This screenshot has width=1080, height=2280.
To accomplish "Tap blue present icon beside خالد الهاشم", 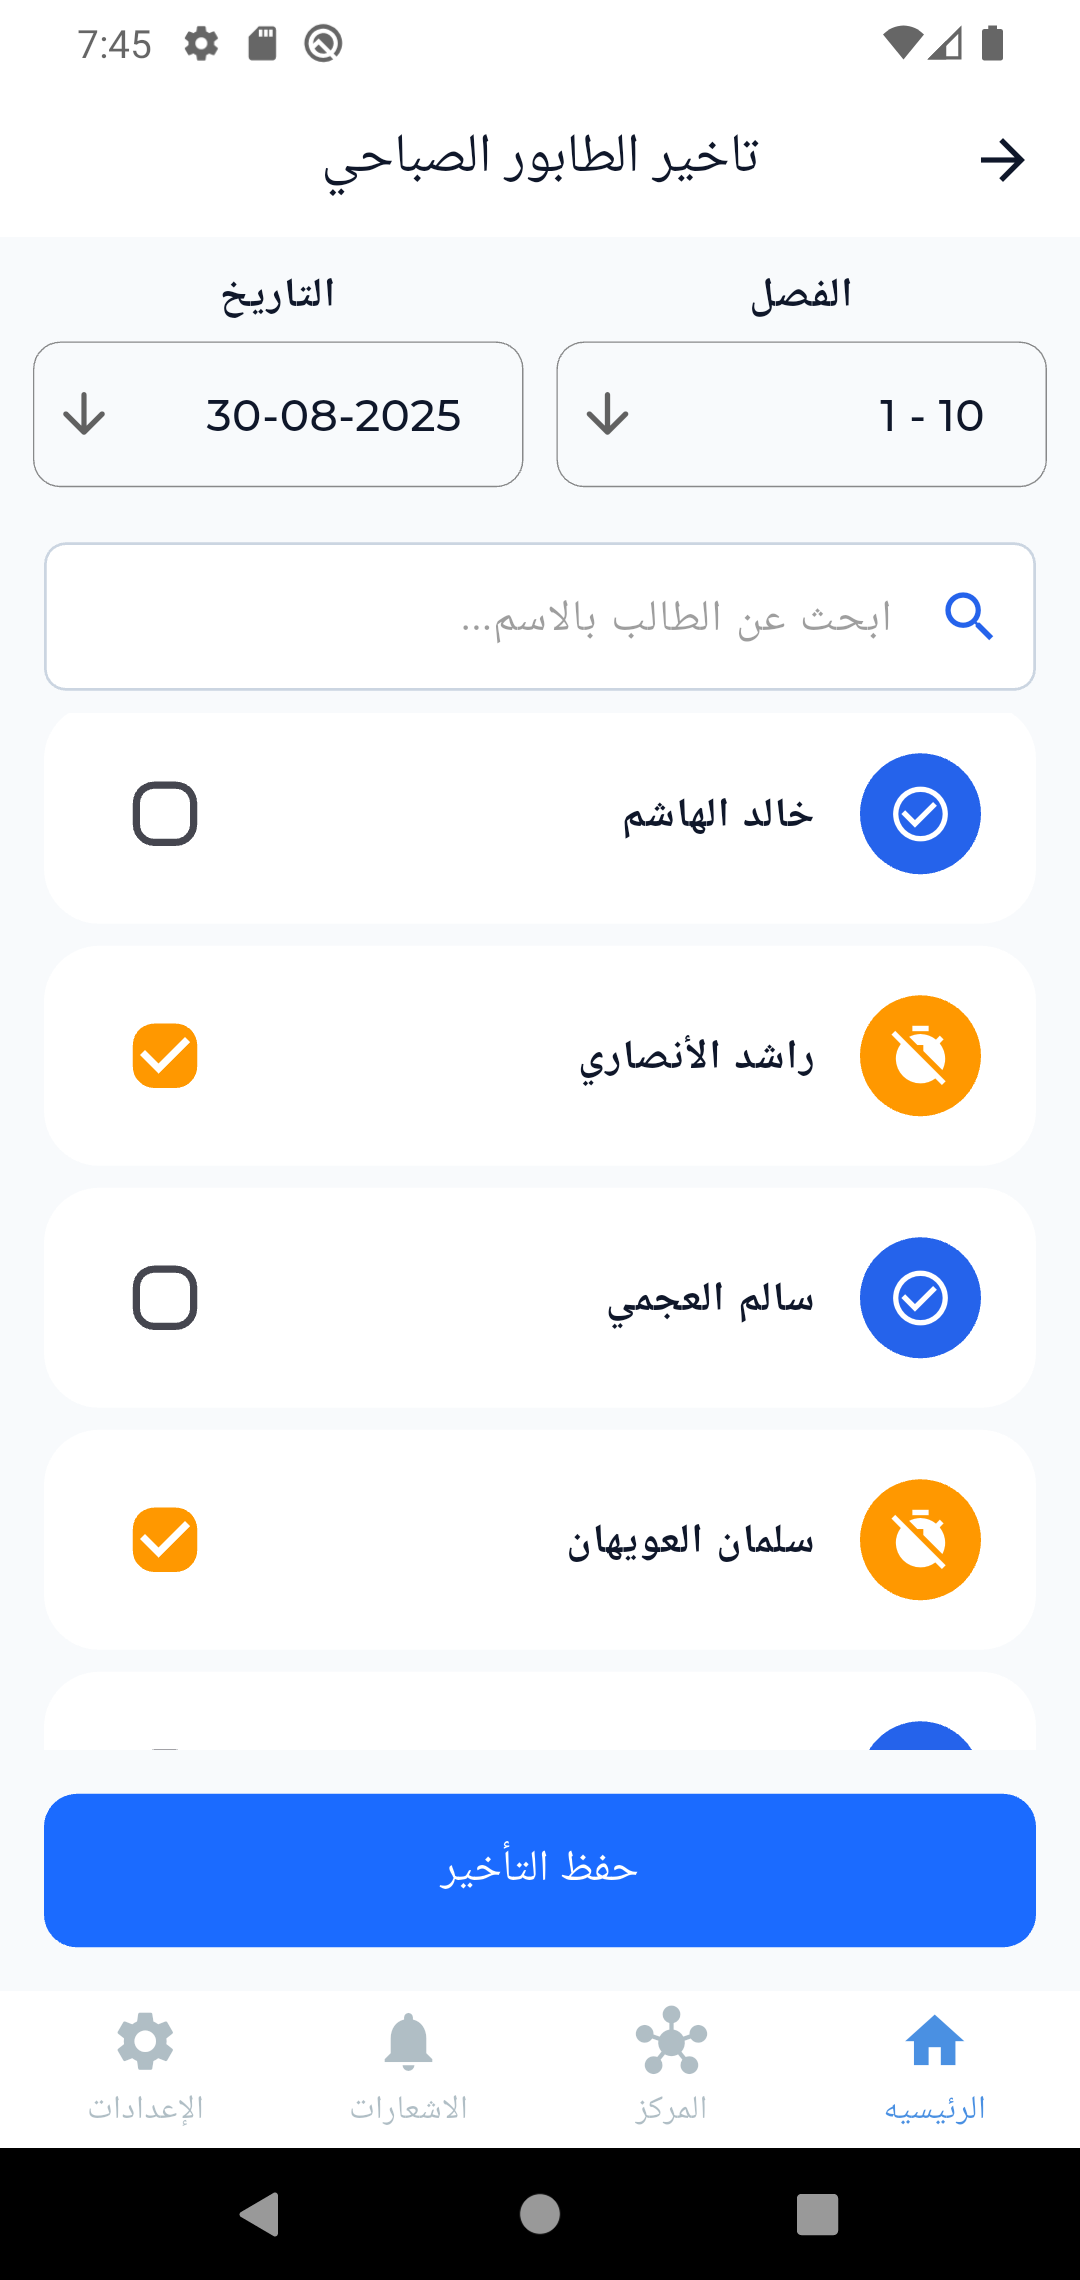I will (920, 814).
